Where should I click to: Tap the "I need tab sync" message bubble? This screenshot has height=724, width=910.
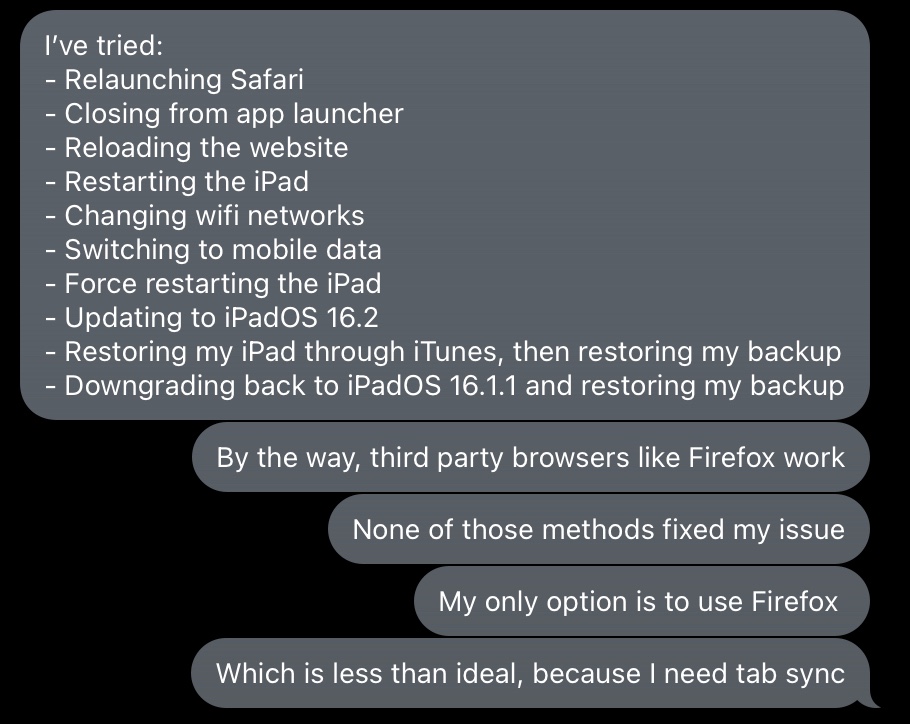click(530, 673)
